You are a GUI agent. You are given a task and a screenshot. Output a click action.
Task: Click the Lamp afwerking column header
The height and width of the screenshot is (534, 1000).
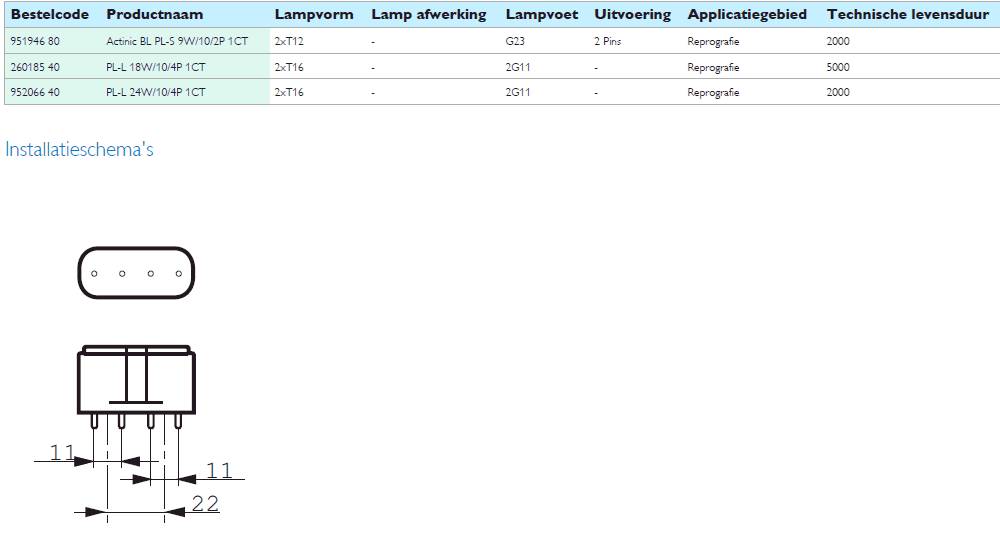click(x=428, y=15)
